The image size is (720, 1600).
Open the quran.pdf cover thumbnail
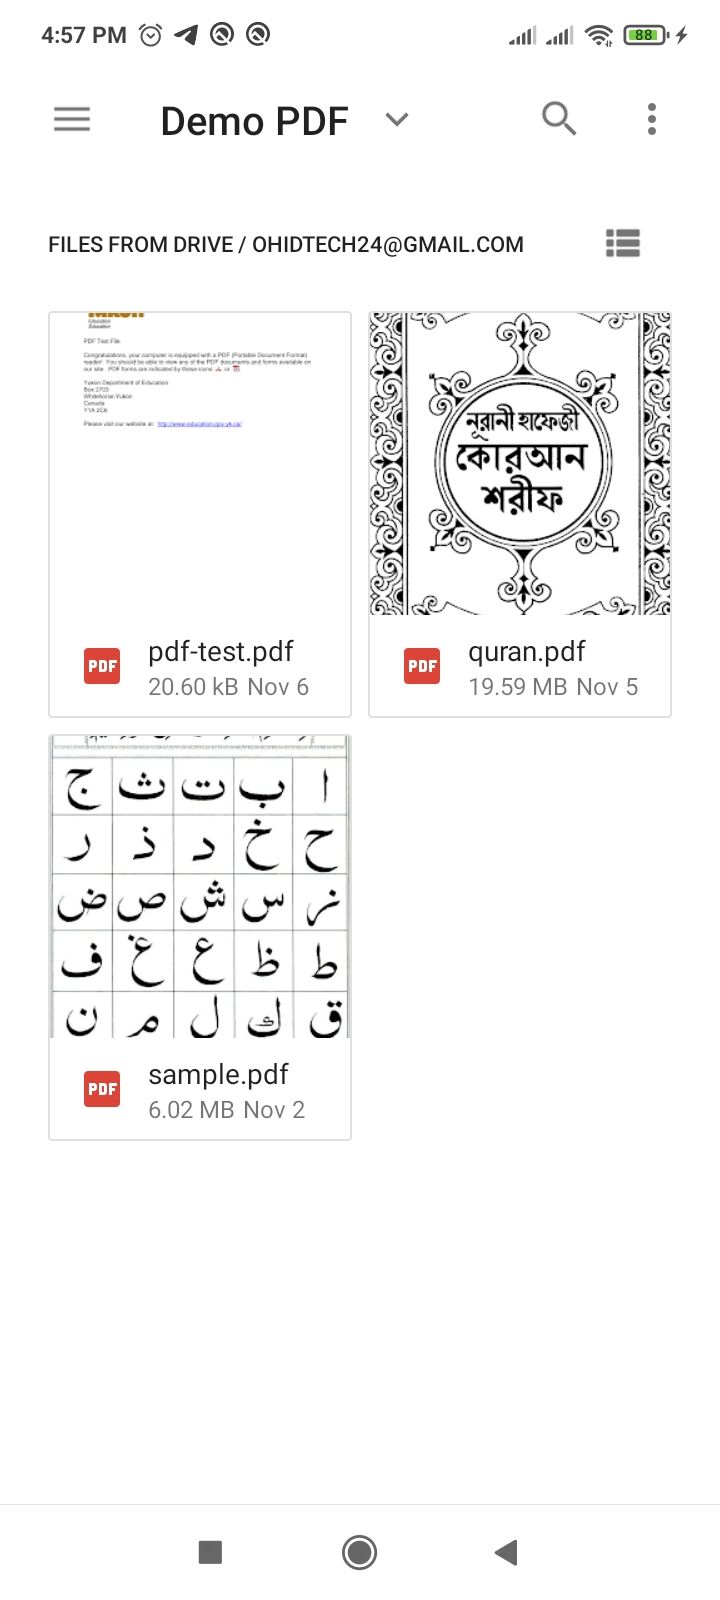pyautogui.click(x=520, y=463)
